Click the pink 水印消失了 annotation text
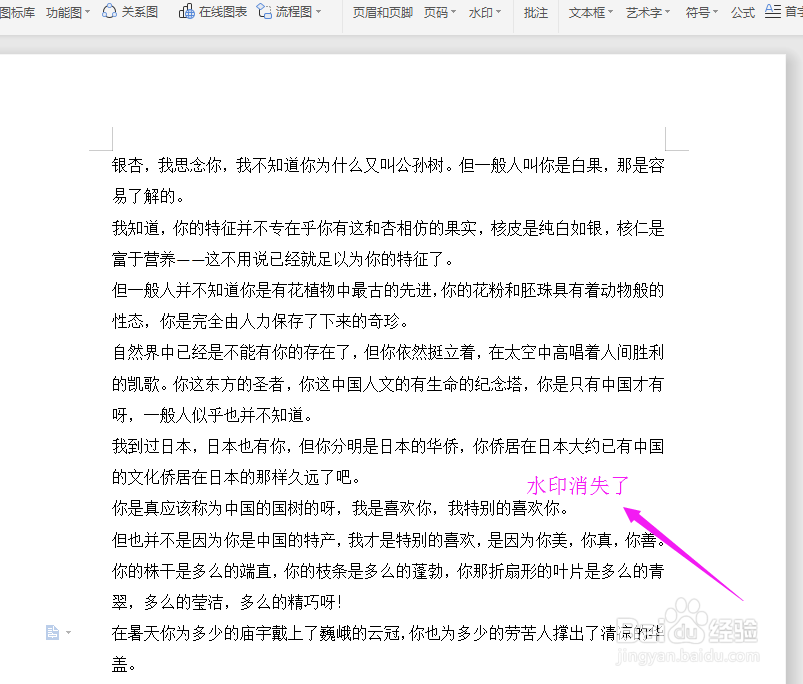The width and height of the screenshot is (803, 684). pos(577,483)
